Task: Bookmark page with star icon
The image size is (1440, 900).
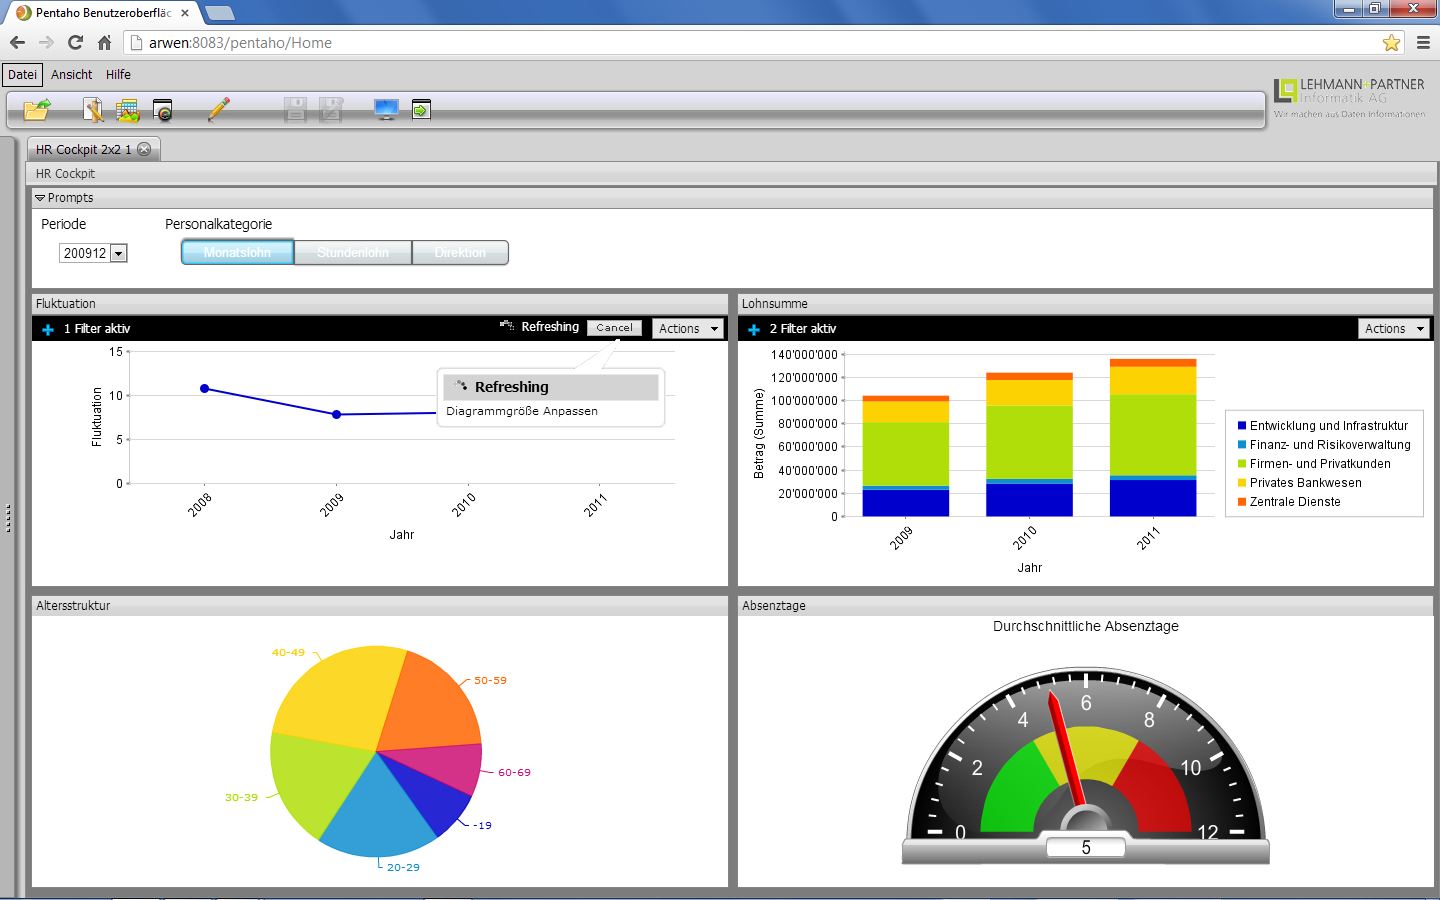Action: pos(1391,42)
